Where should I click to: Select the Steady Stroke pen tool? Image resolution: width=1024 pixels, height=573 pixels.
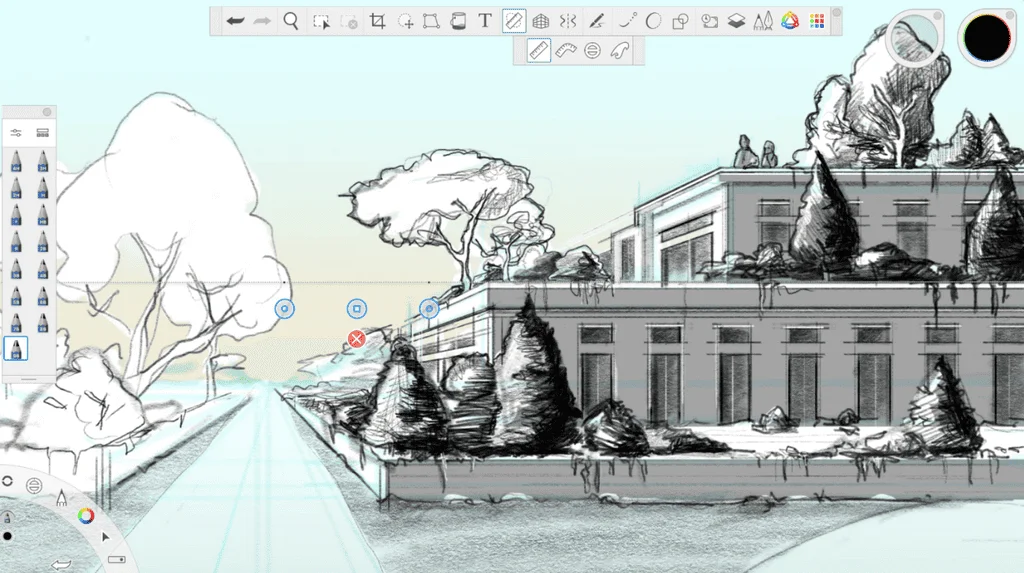pyautogui.click(x=596, y=21)
